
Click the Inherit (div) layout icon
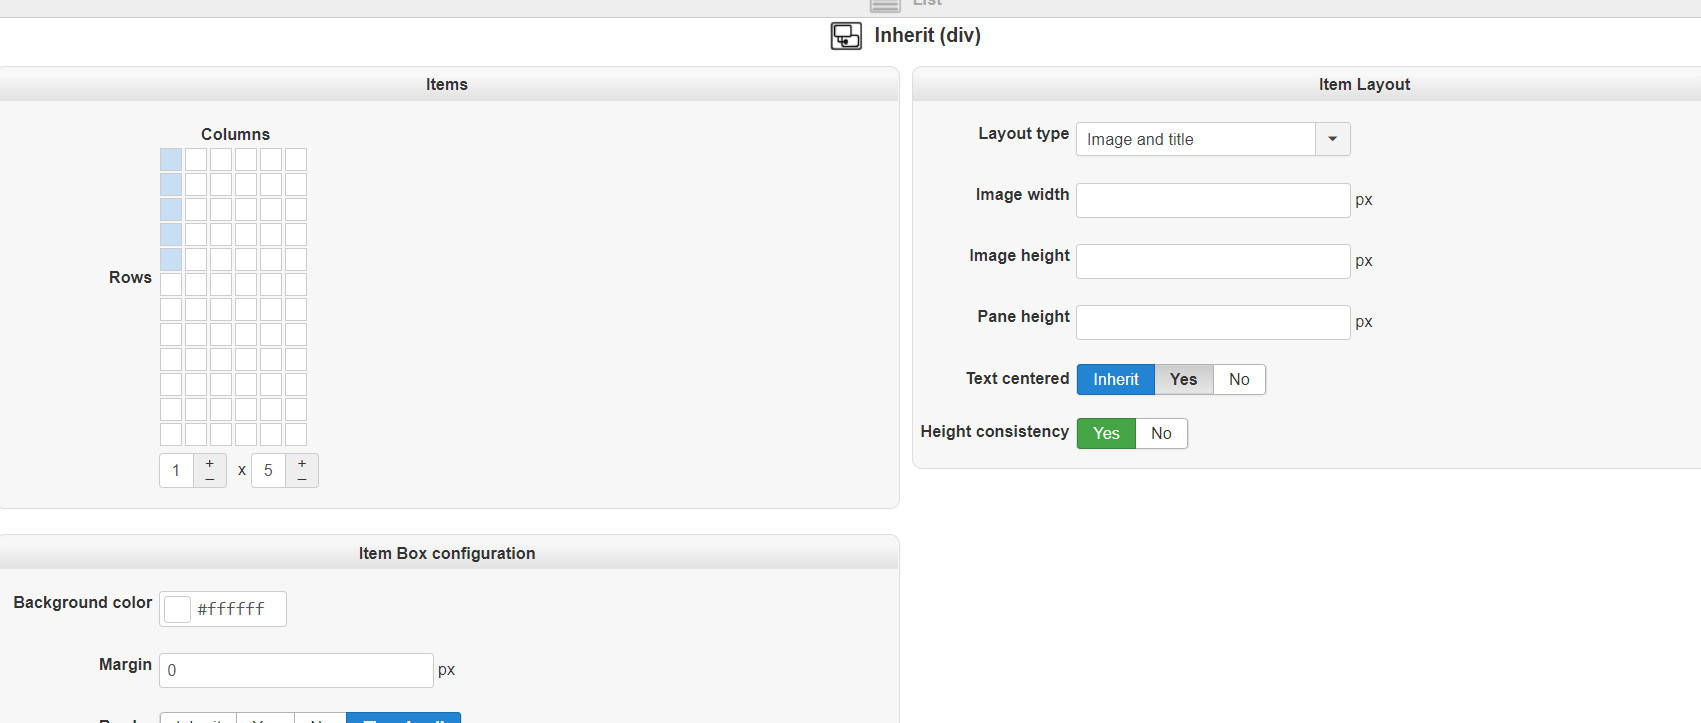pyautogui.click(x=846, y=36)
